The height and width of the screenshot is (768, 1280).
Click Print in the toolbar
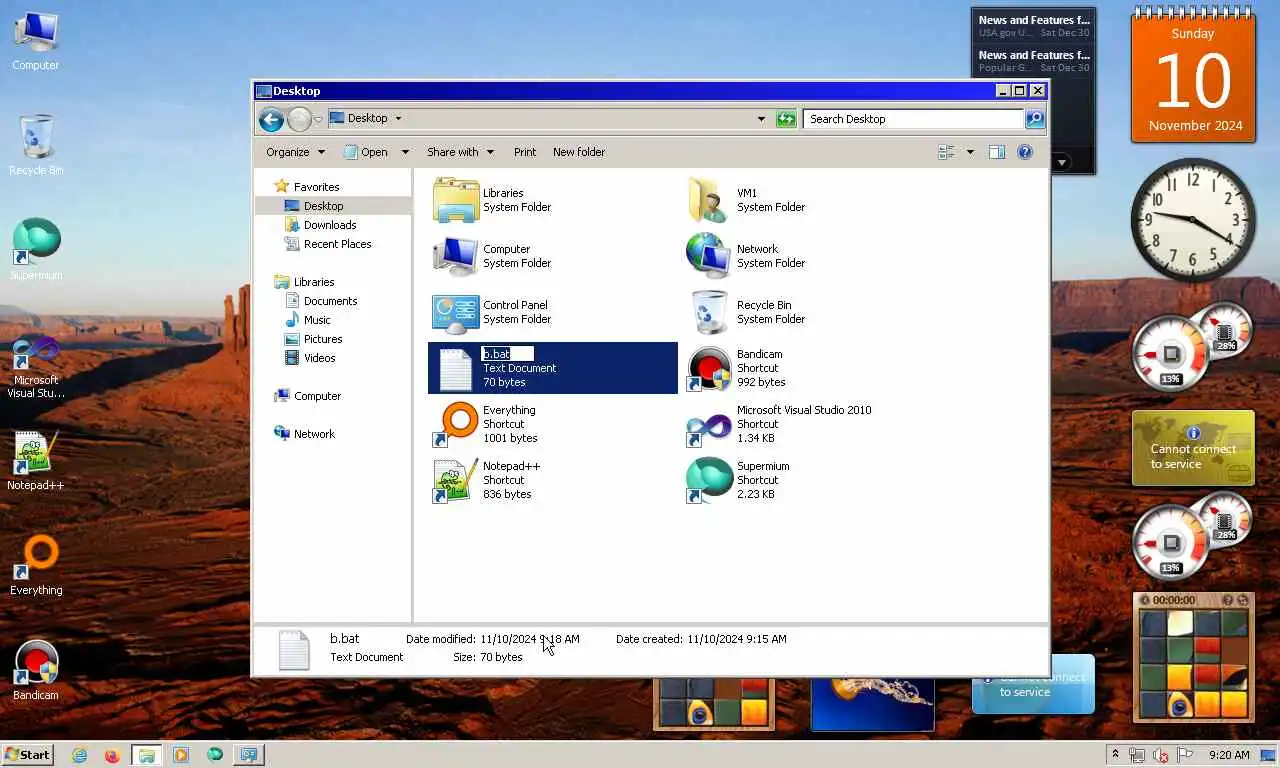(x=525, y=152)
